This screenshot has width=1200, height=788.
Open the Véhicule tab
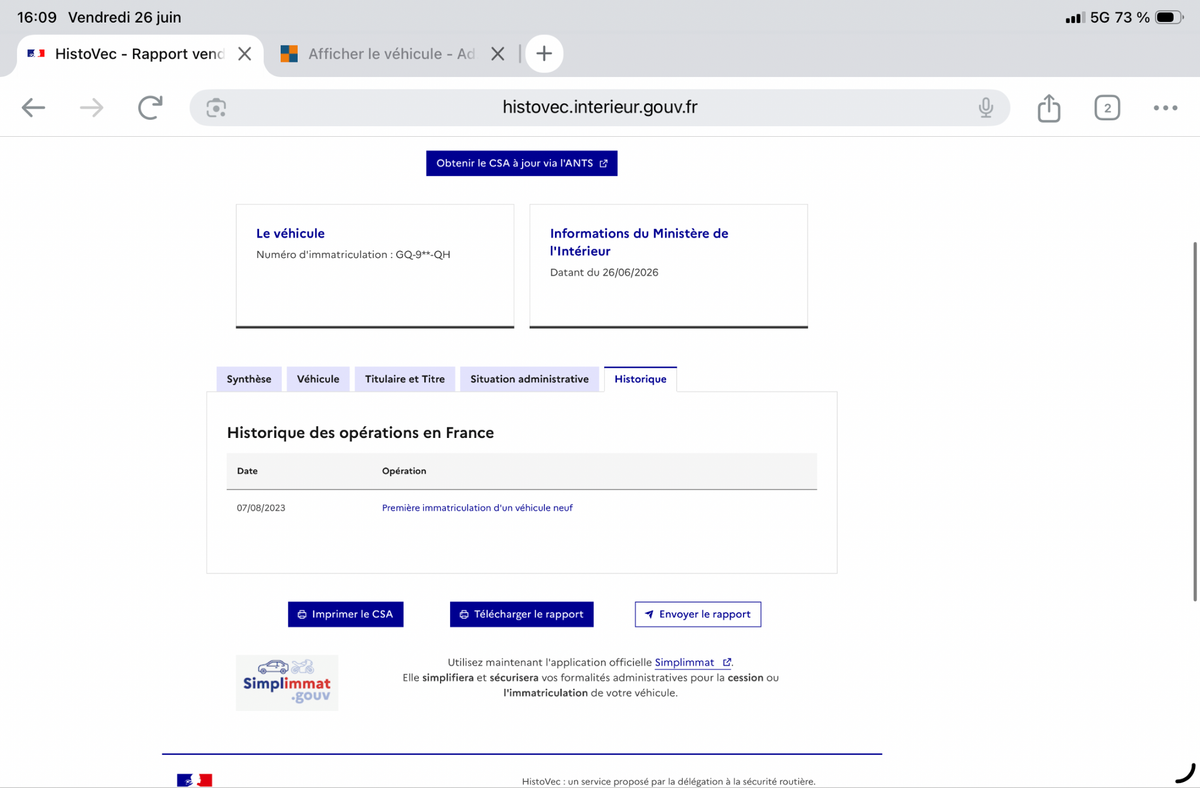[318, 379]
